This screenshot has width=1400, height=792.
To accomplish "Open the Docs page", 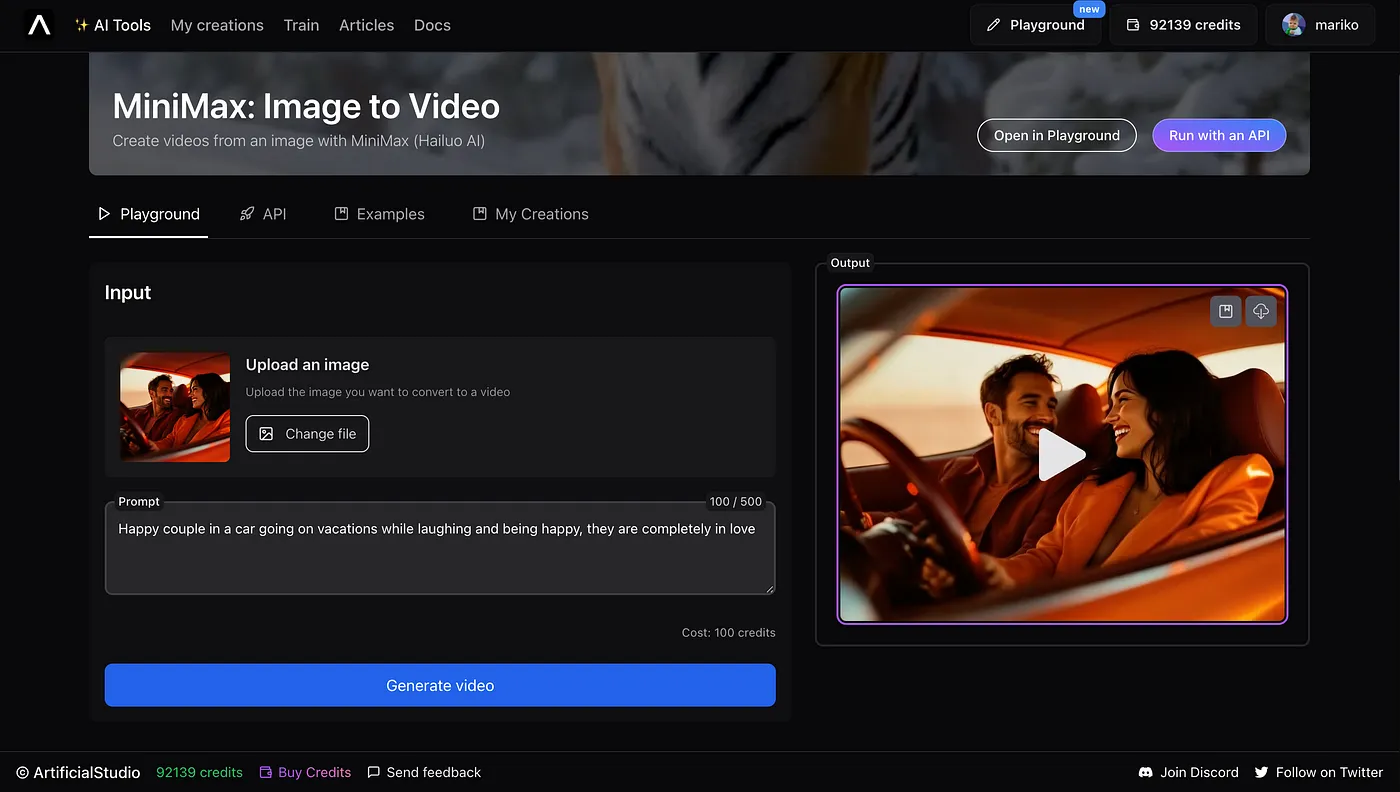I will tap(432, 25).
